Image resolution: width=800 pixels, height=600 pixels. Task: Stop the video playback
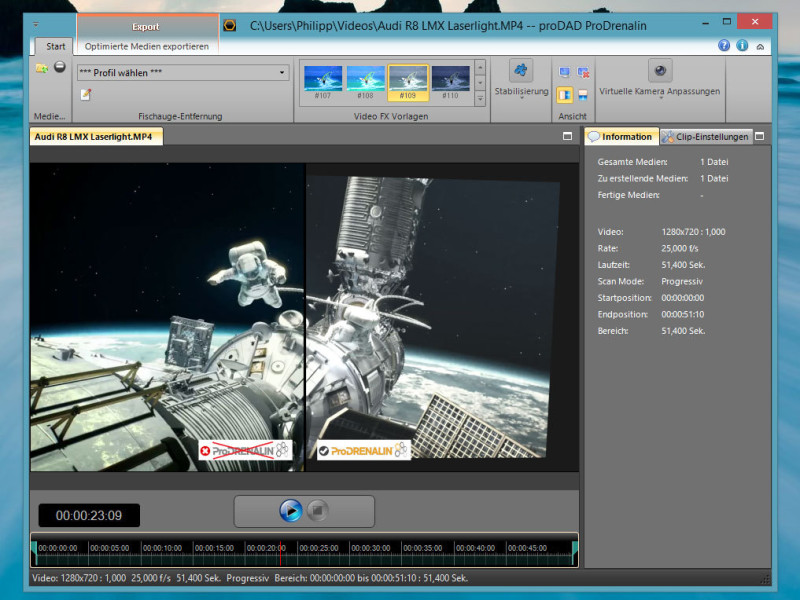[317, 511]
